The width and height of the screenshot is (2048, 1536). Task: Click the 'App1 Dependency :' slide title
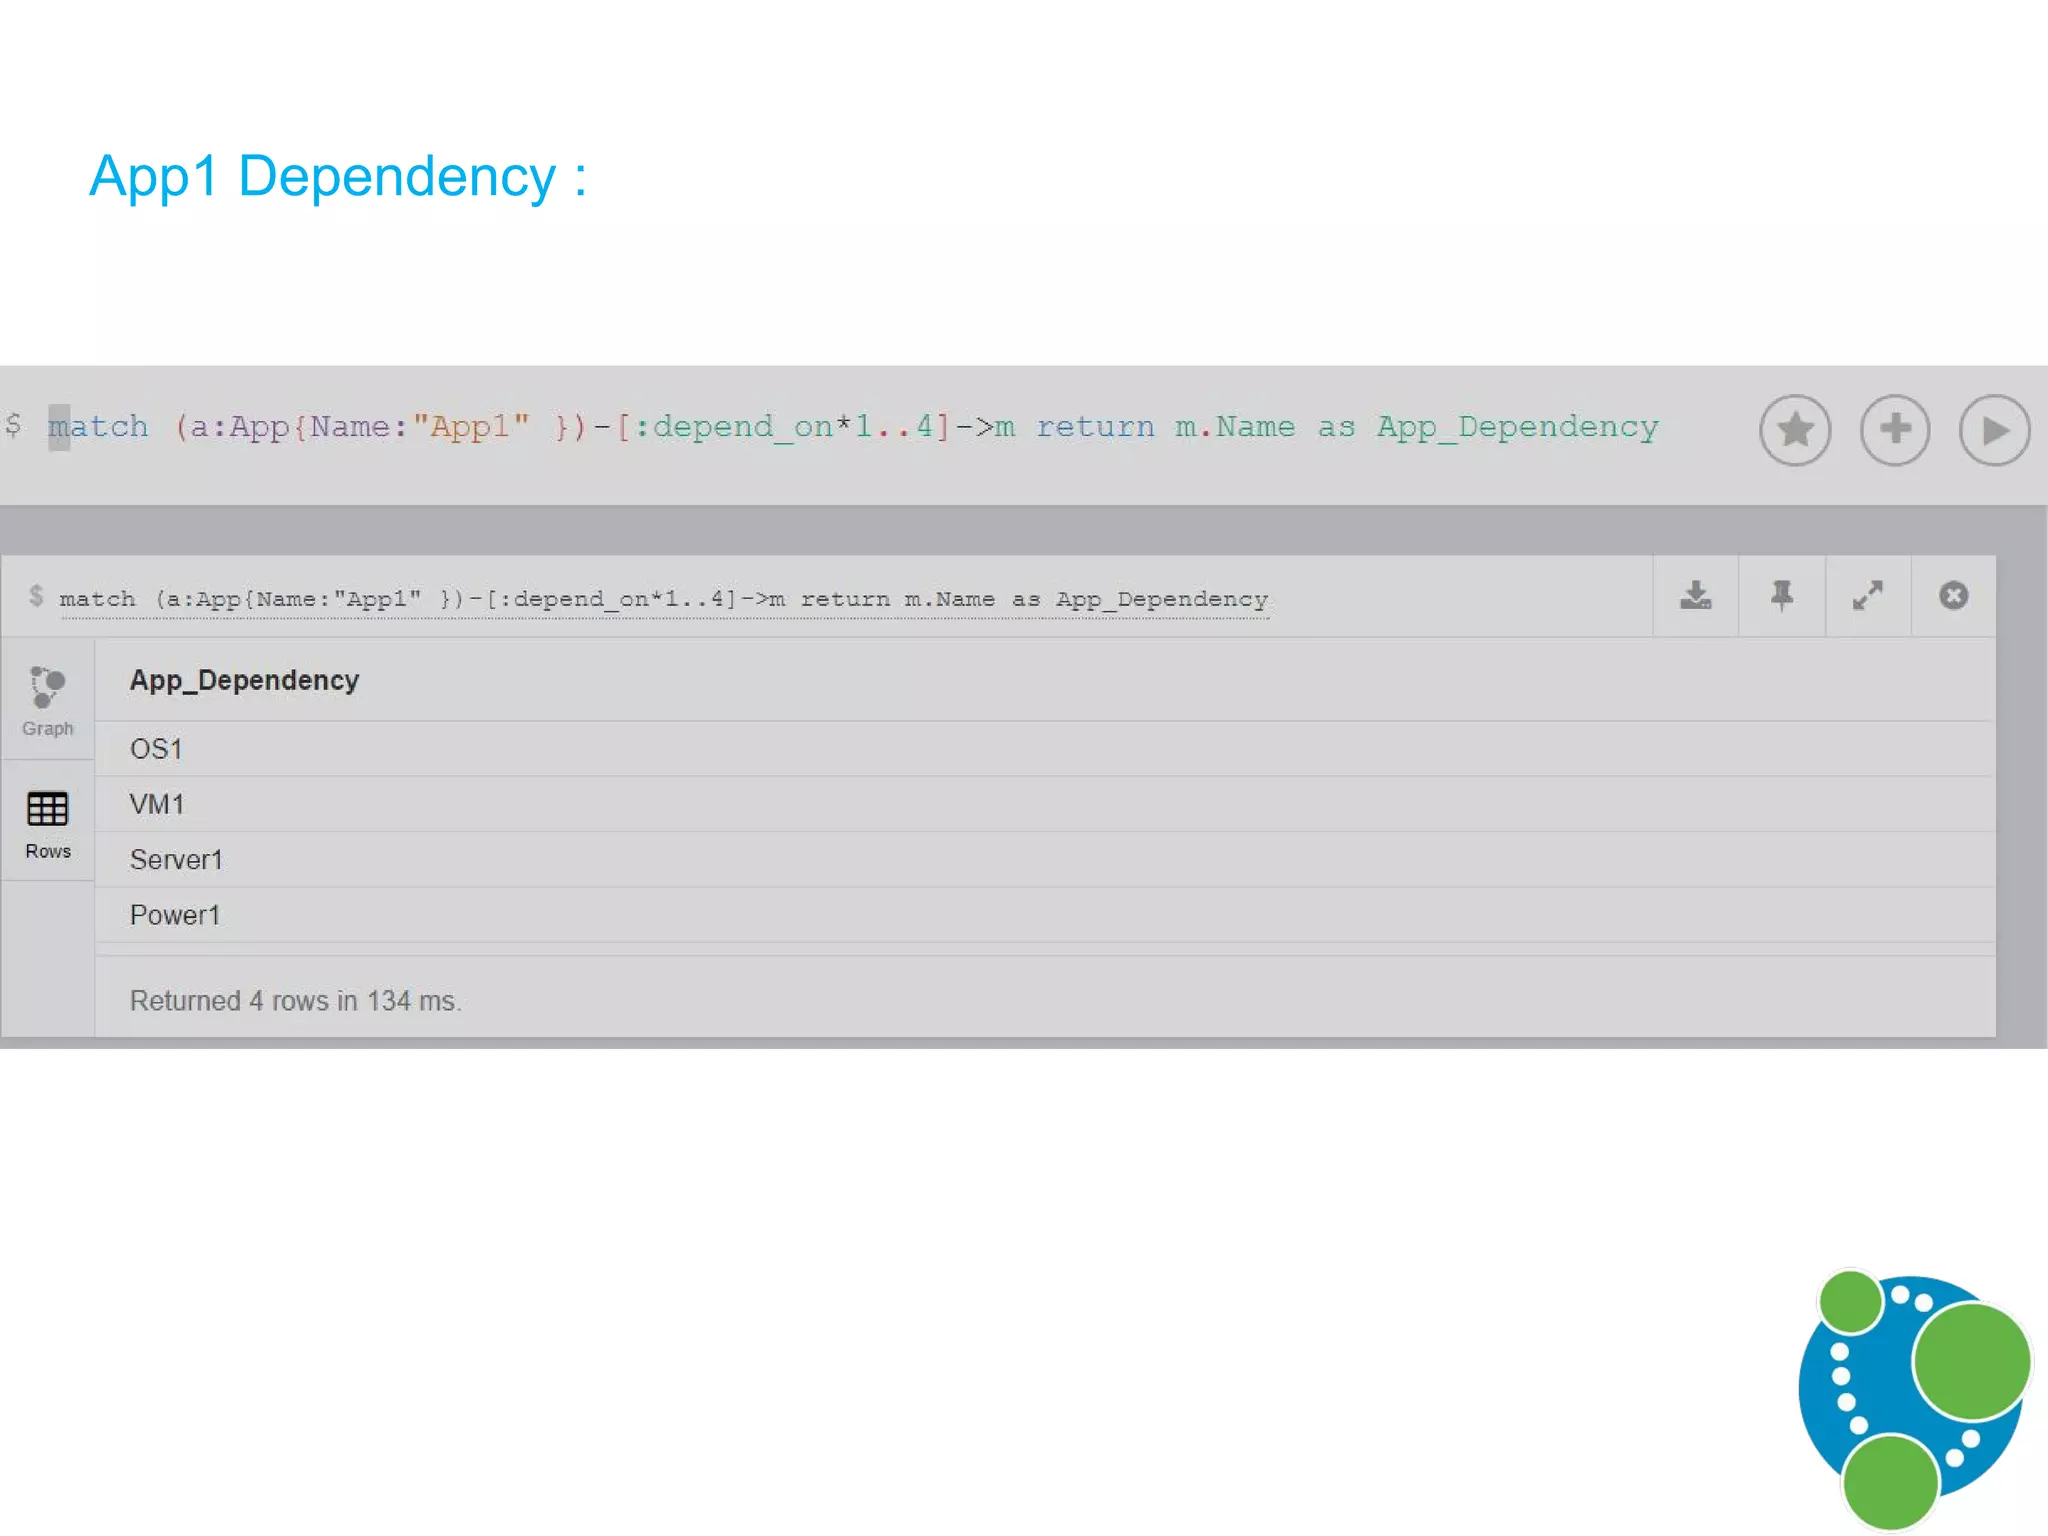[x=338, y=177]
